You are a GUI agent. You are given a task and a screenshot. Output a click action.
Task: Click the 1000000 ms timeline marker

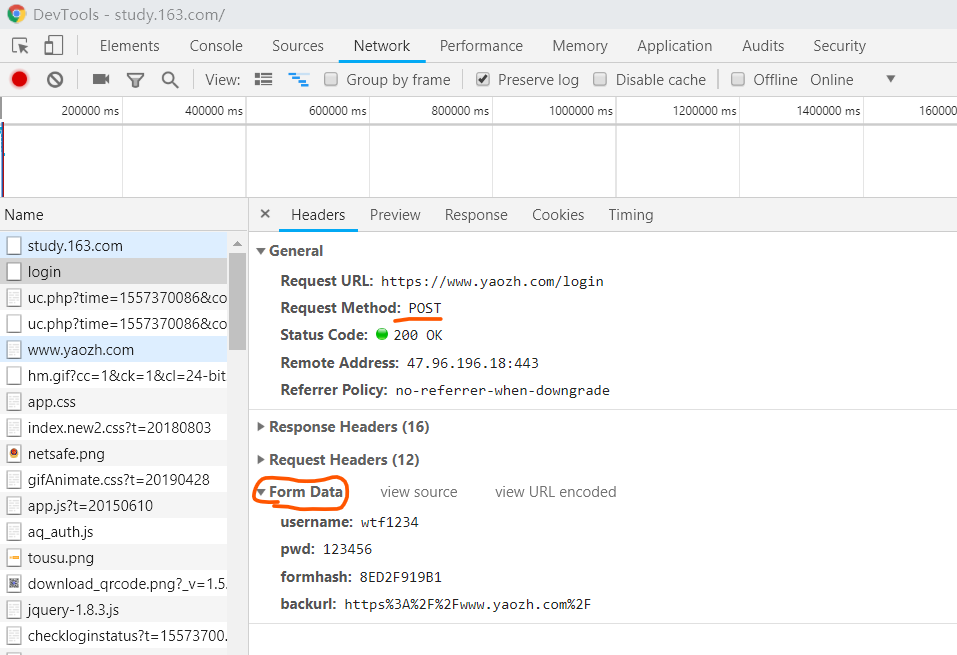(580, 110)
